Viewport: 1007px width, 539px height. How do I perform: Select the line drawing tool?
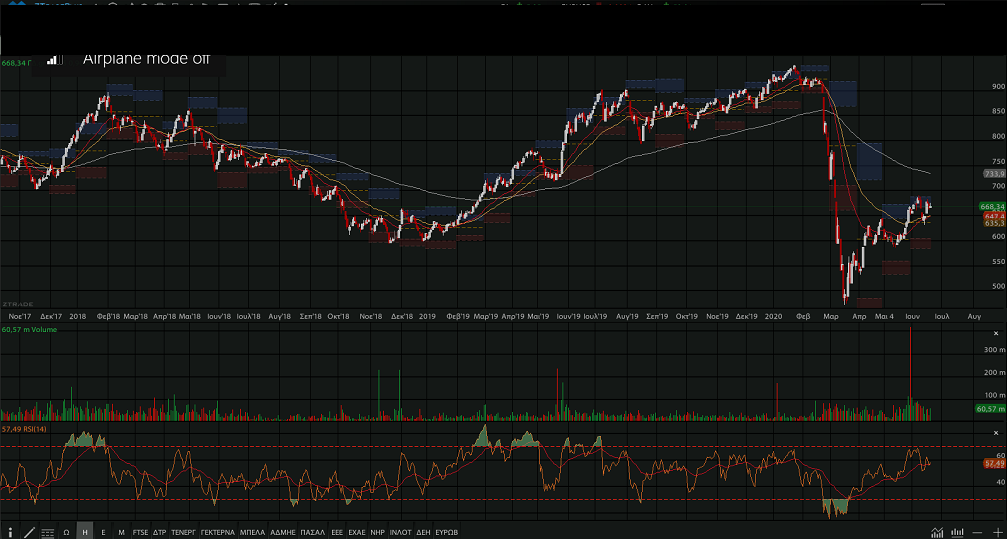pyautogui.click(x=29, y=532)
